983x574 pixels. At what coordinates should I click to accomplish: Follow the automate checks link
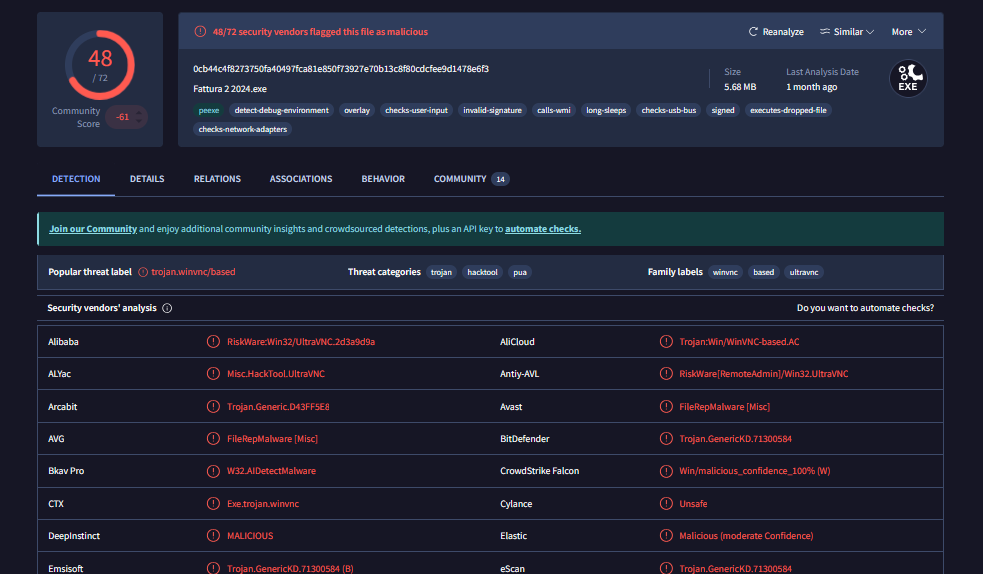pyautogui.click(x=543, y=229)
